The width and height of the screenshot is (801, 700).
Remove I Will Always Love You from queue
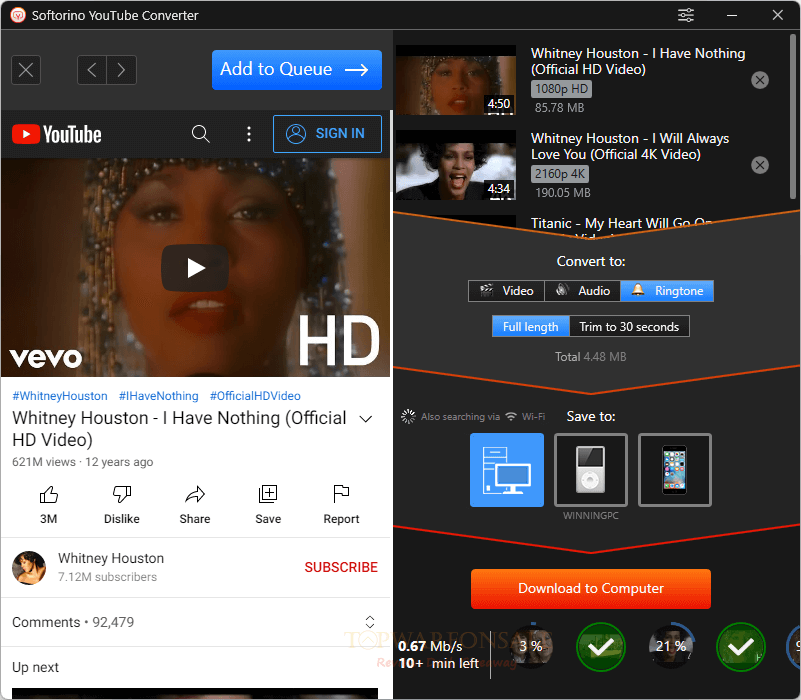click(760, 165)
